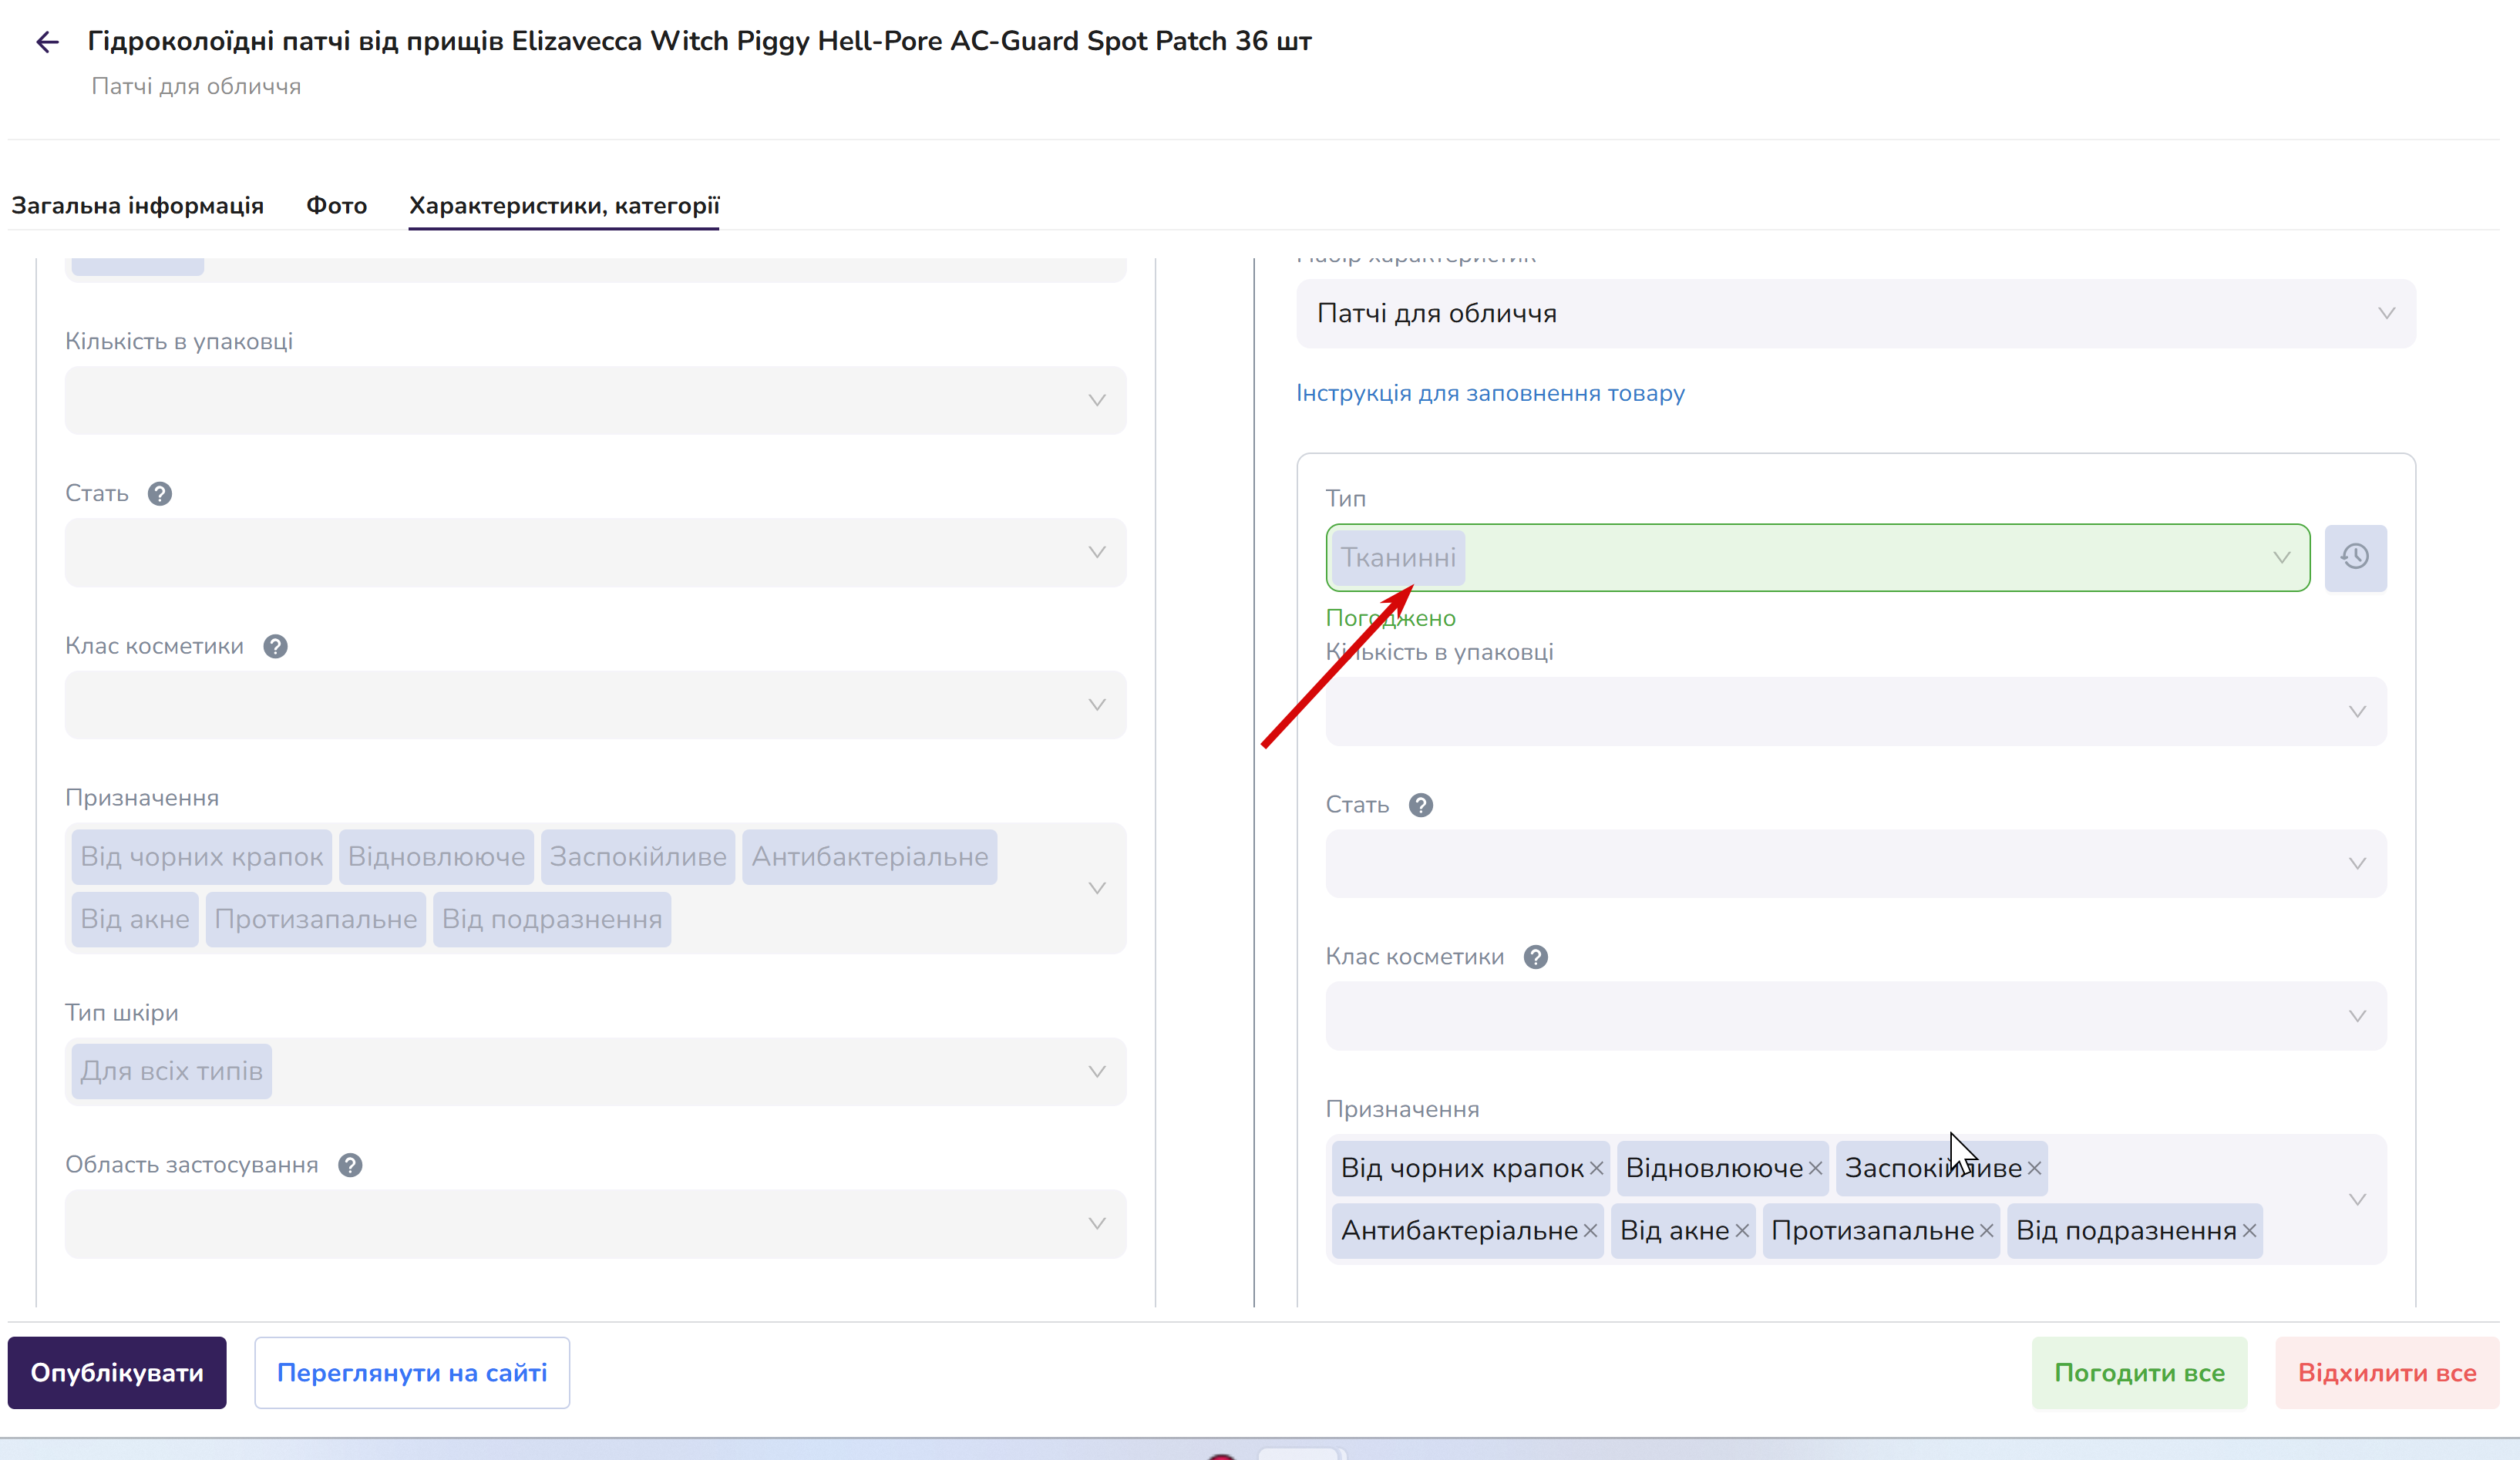Click help icon beside left Клас косметики
The image size is (2520, 1460).
coord(275,646)
